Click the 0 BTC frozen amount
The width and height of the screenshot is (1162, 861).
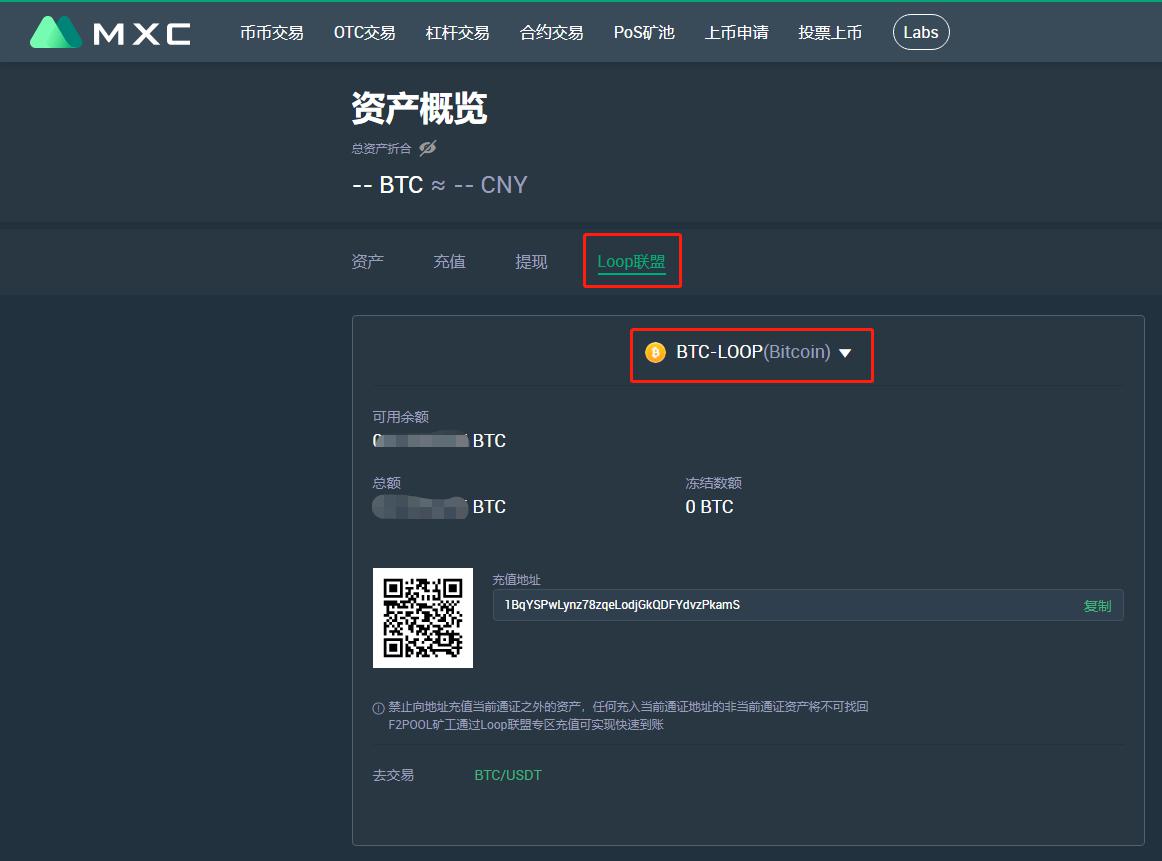[x=709, y=507]
